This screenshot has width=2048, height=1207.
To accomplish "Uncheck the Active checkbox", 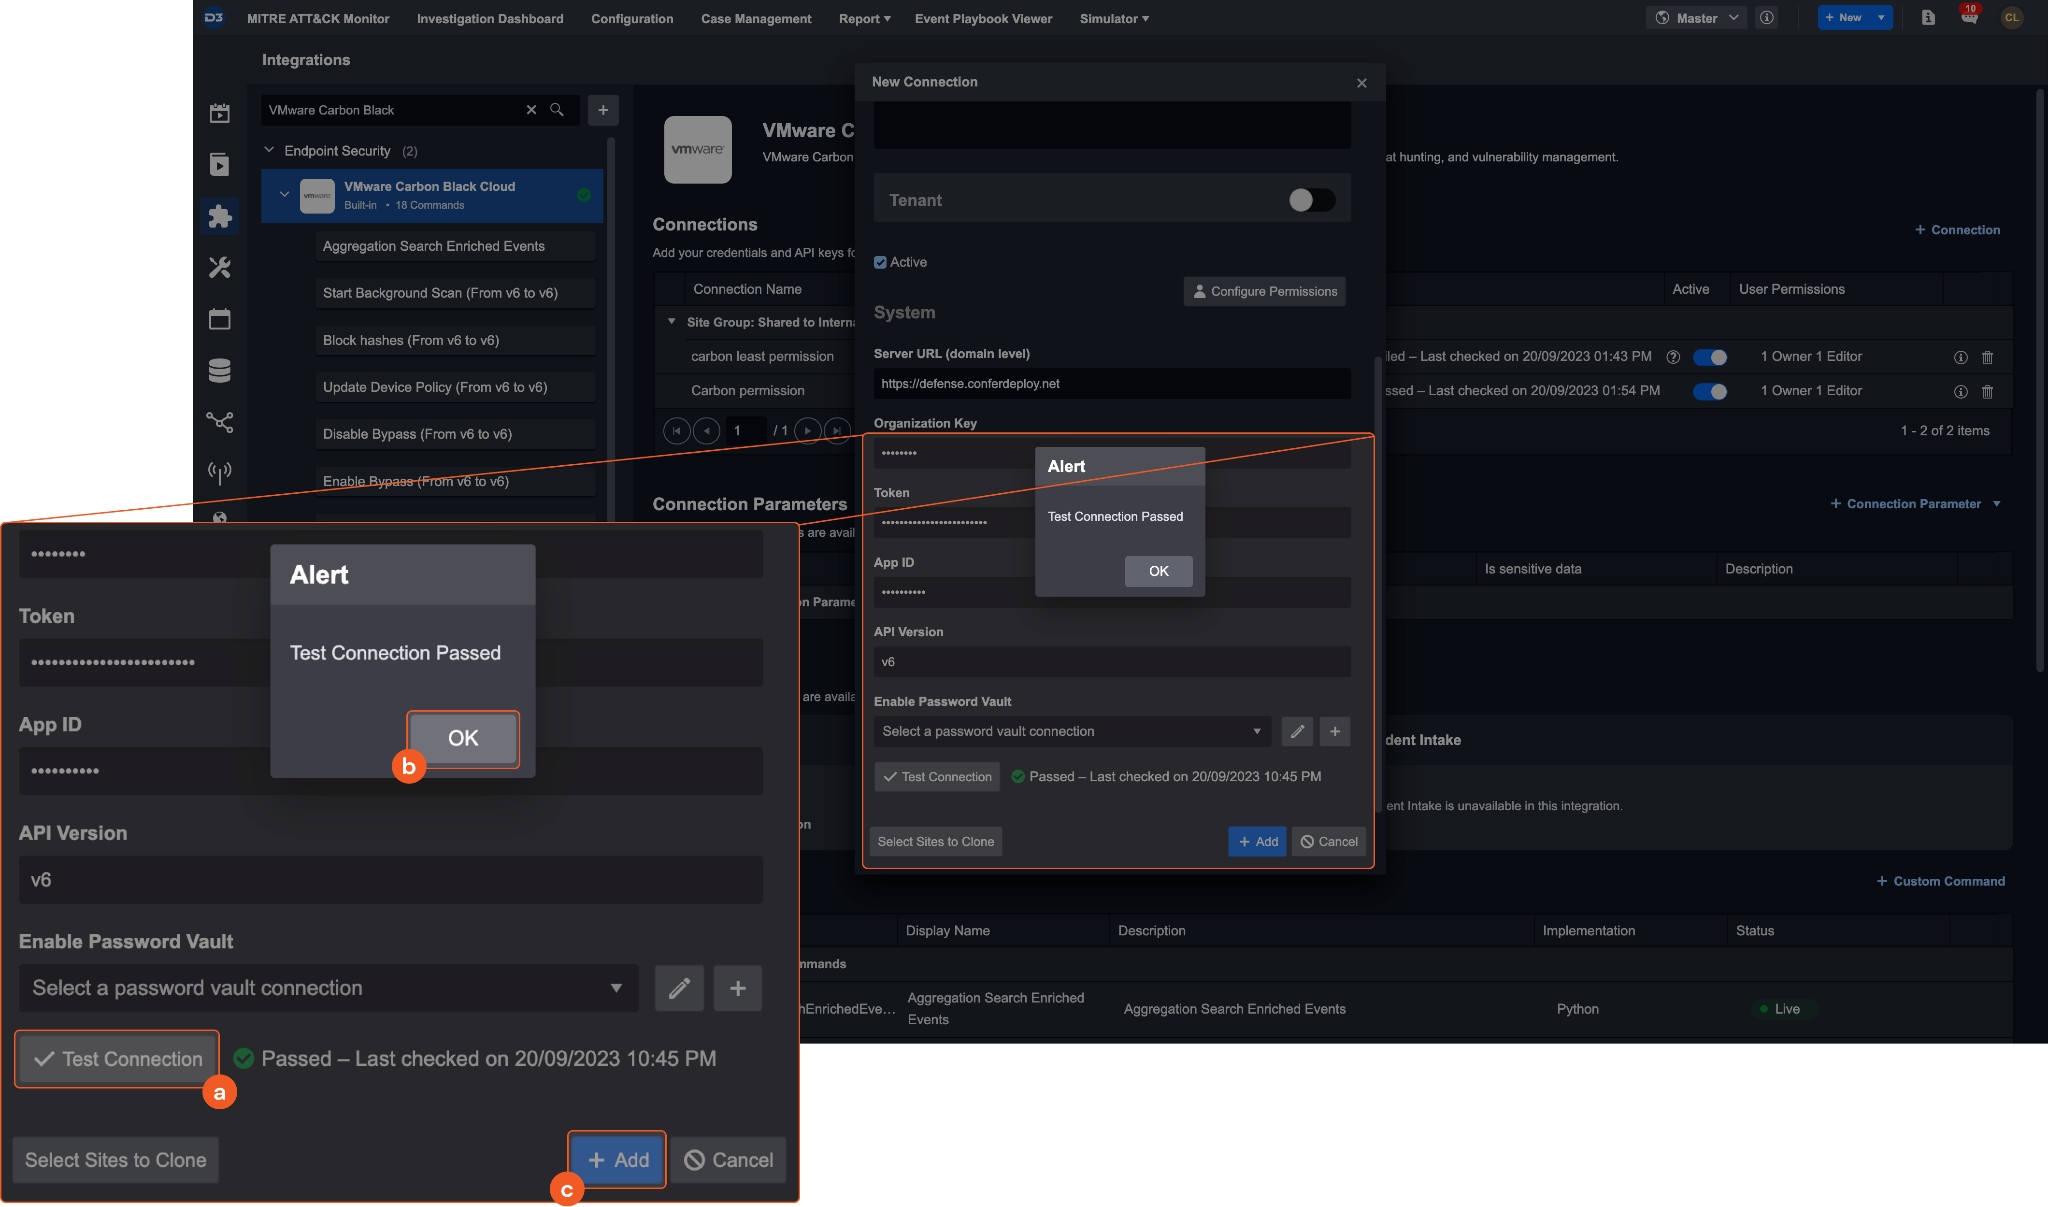I will (880, 262).
